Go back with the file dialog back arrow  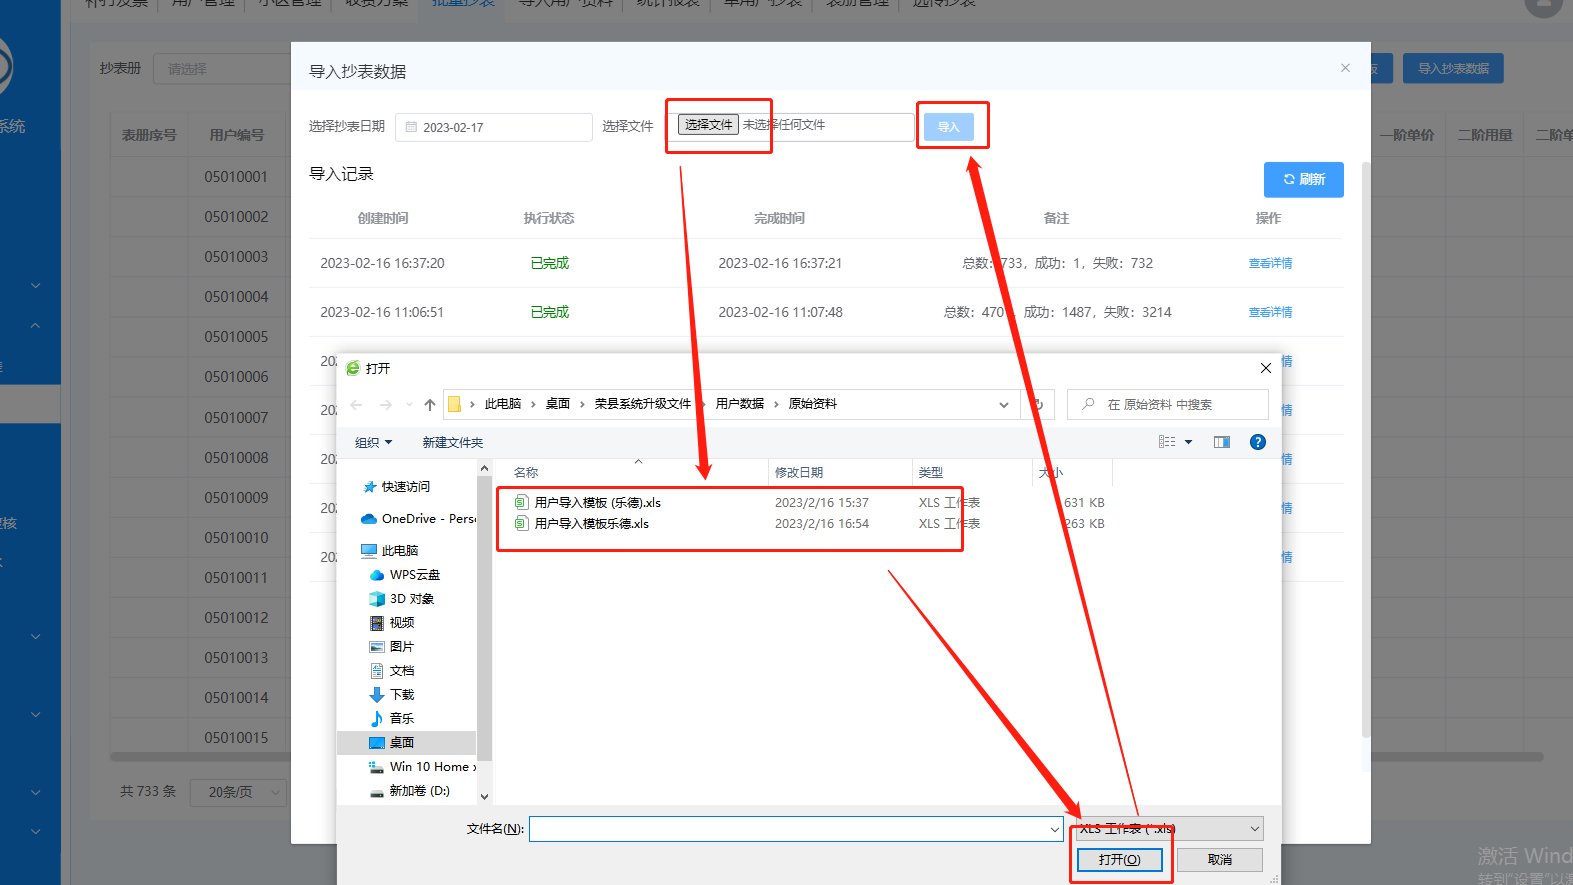click(x=357, y=405)
